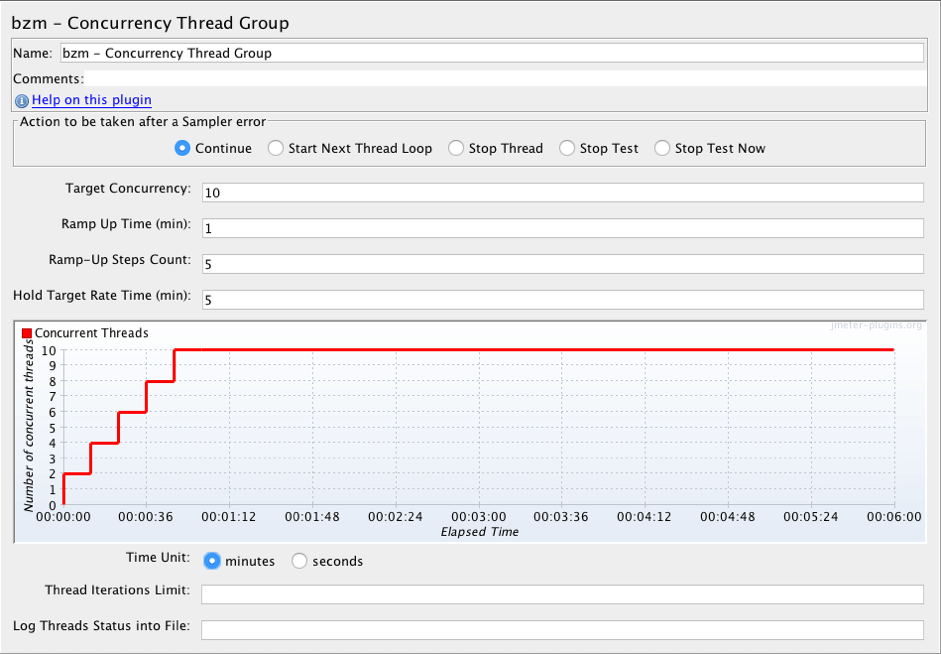The width and height of the screenshot is (941, 654).
Task: Click the red Concurrent Threads legend swatch
Action: pos(27,333)
